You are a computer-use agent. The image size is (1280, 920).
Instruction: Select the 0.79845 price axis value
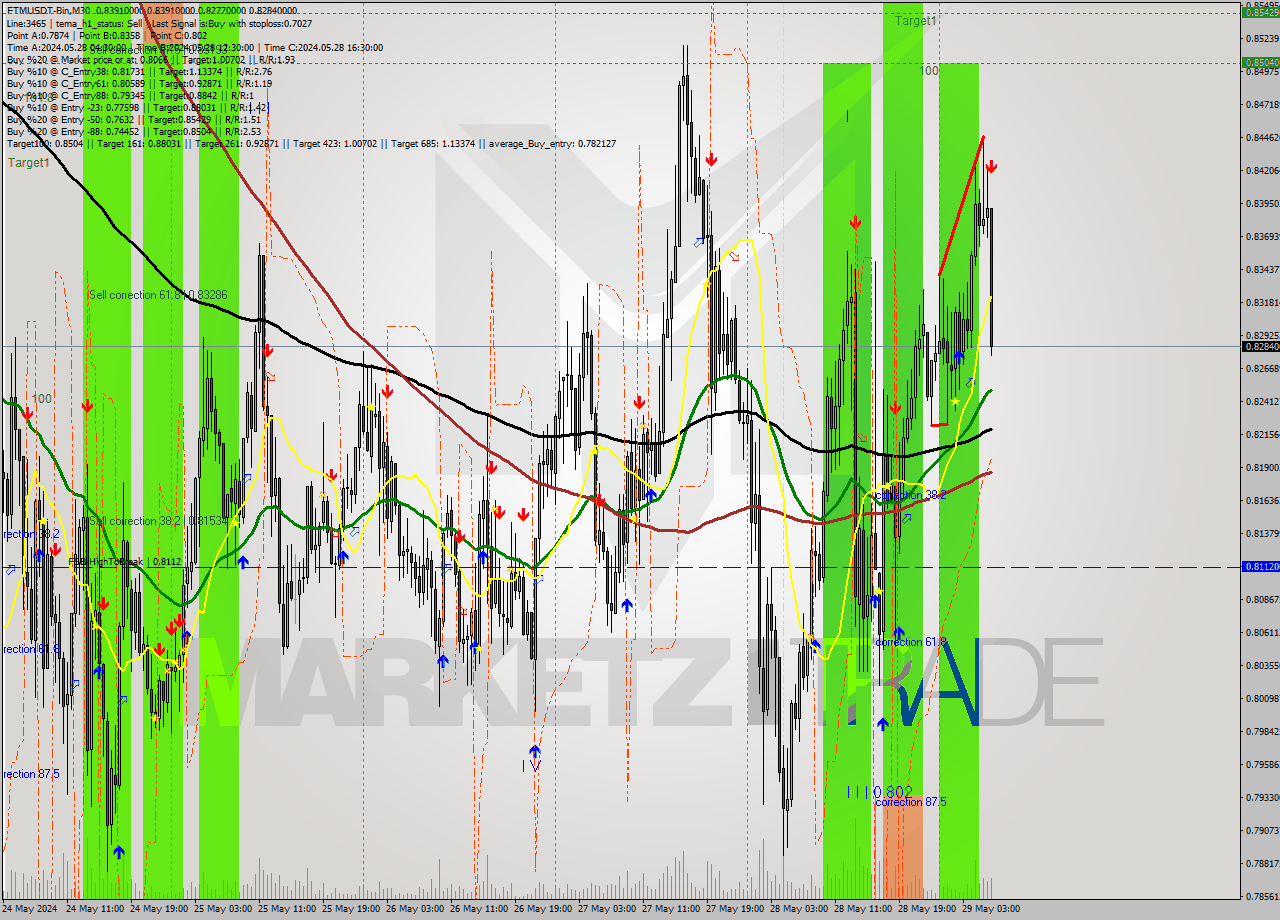pos(1262,731)
